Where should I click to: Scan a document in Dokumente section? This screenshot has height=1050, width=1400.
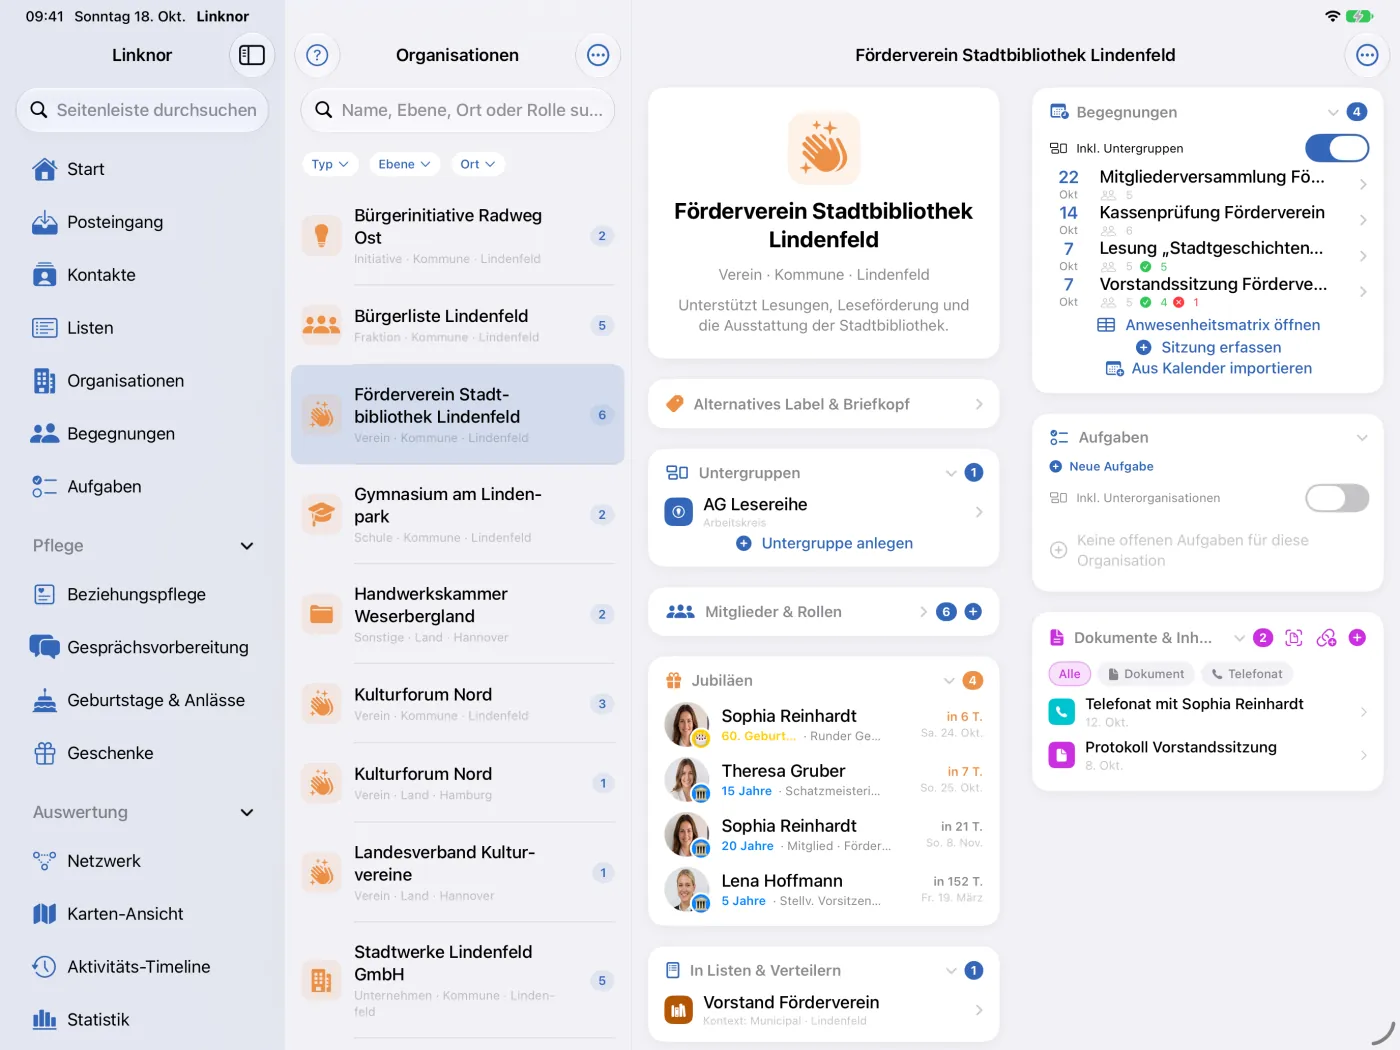(x=1294, y=638)
